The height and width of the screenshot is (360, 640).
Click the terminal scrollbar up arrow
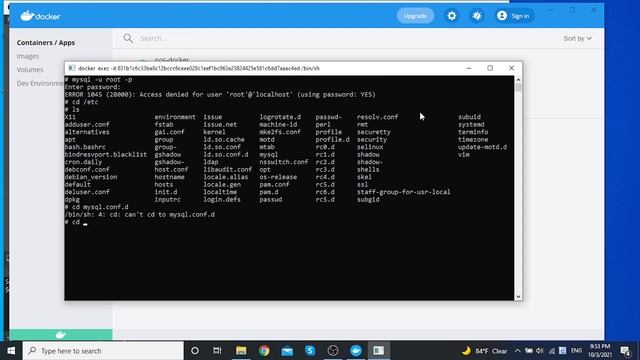pyautogui.click(x=518, y=80)
